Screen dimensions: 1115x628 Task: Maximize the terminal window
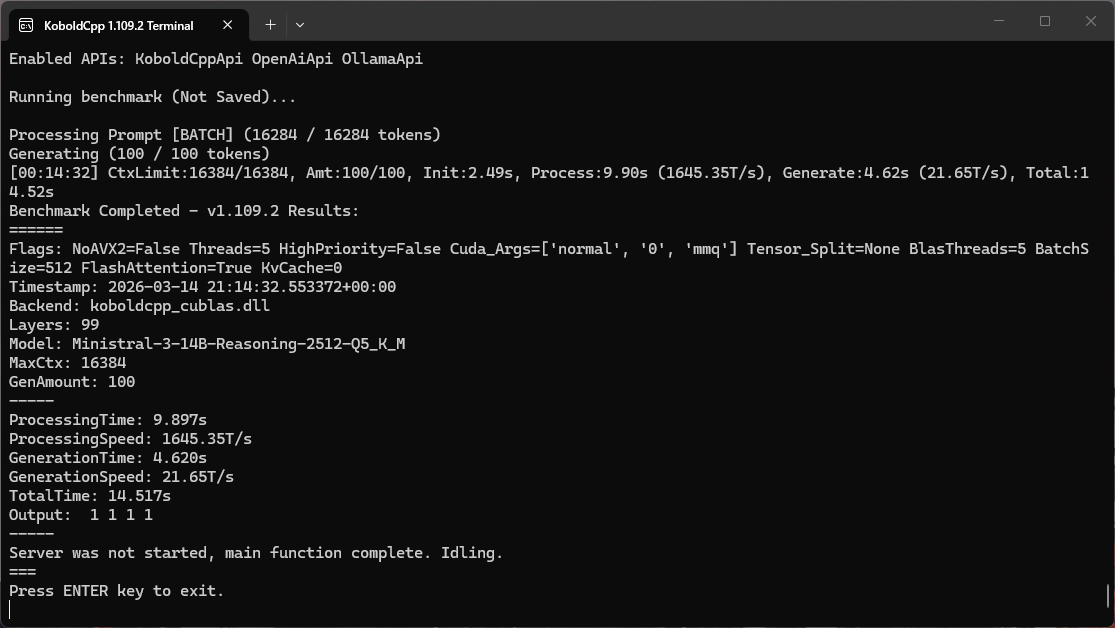coord(1045,21)
